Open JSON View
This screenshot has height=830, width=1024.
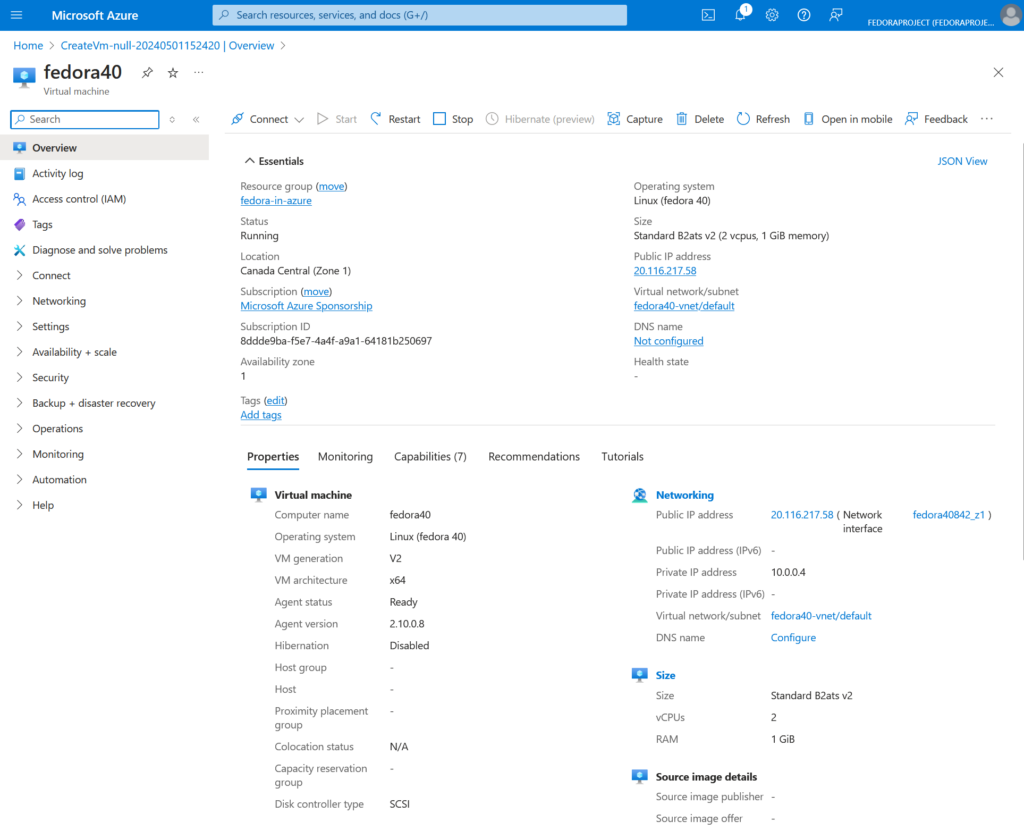tap(962, 161)
